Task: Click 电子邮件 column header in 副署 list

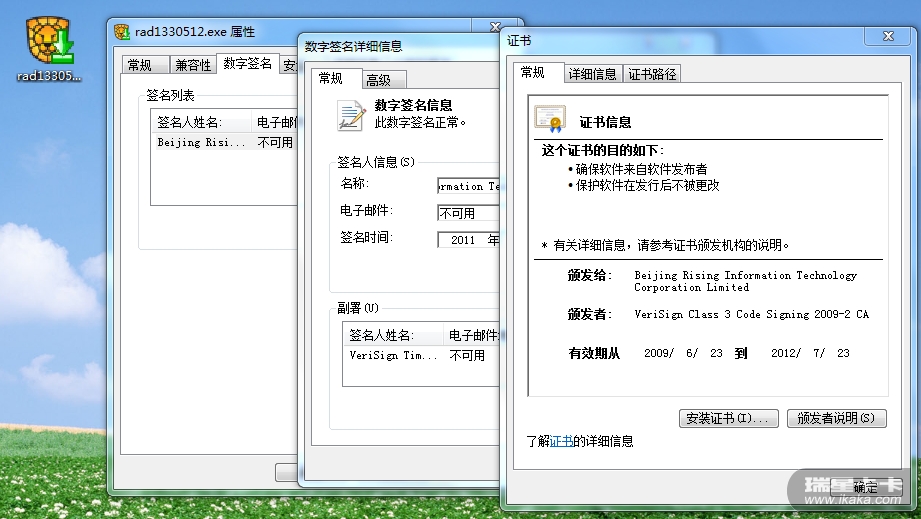Action: [470, 335]
